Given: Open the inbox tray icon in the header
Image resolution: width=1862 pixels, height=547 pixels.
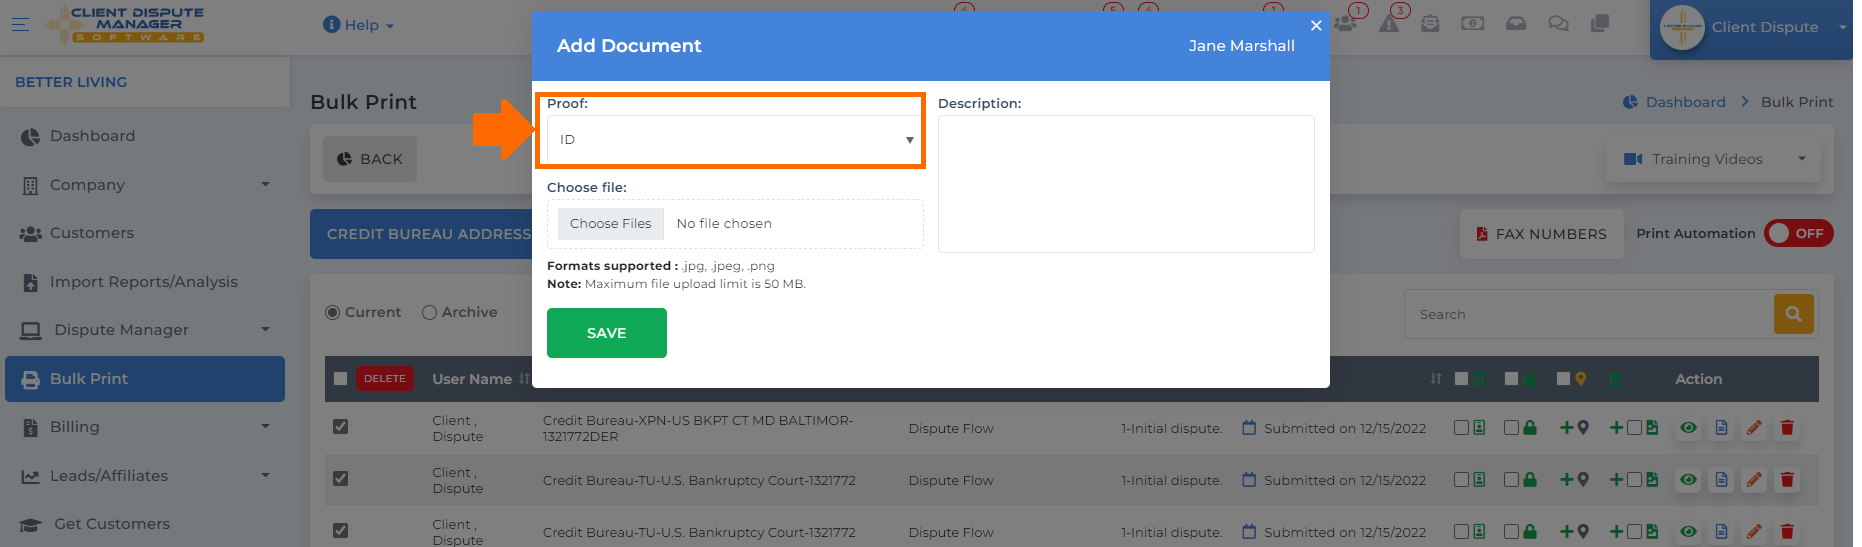Looking at the screenshot, I should coord(1516,24).
